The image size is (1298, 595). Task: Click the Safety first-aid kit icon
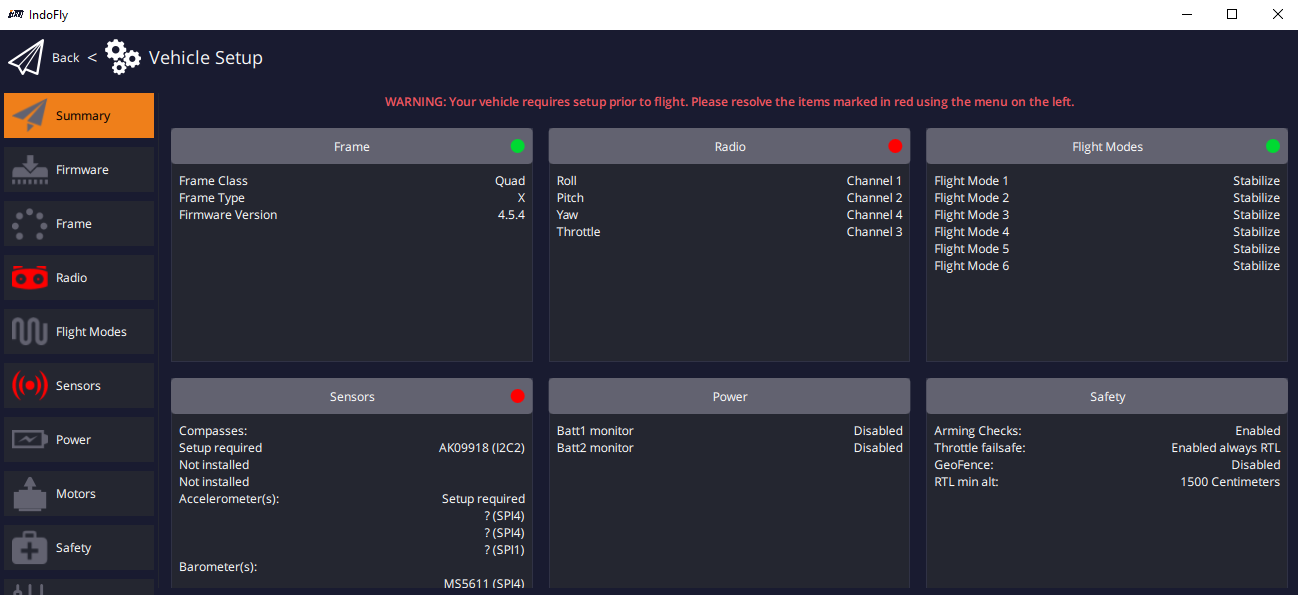coord(30,547)
